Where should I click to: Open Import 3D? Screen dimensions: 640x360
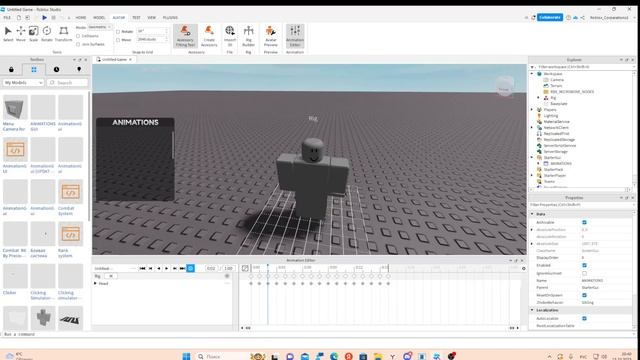coord(230,36)
